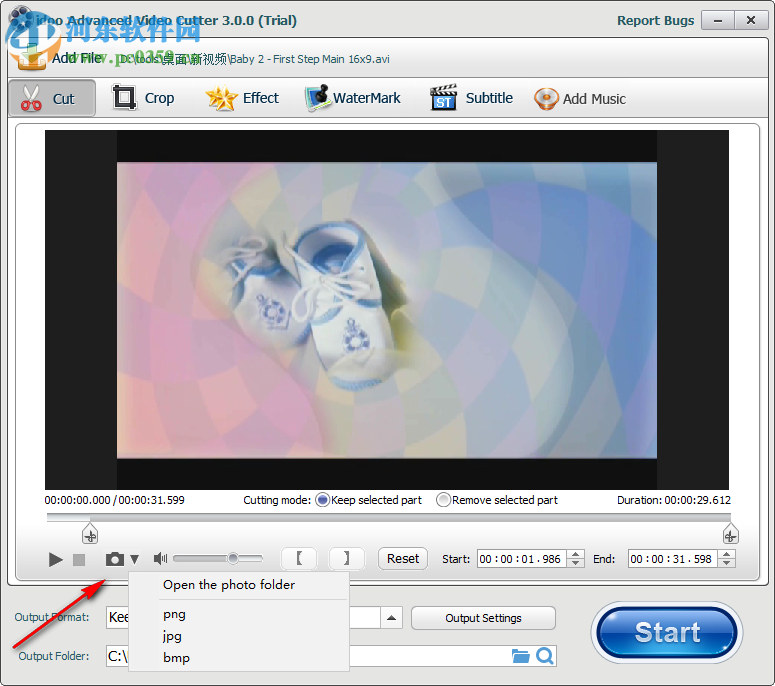Open the WaterMark tab
Viewport: 775px width, 686px height.
point(353,98)
